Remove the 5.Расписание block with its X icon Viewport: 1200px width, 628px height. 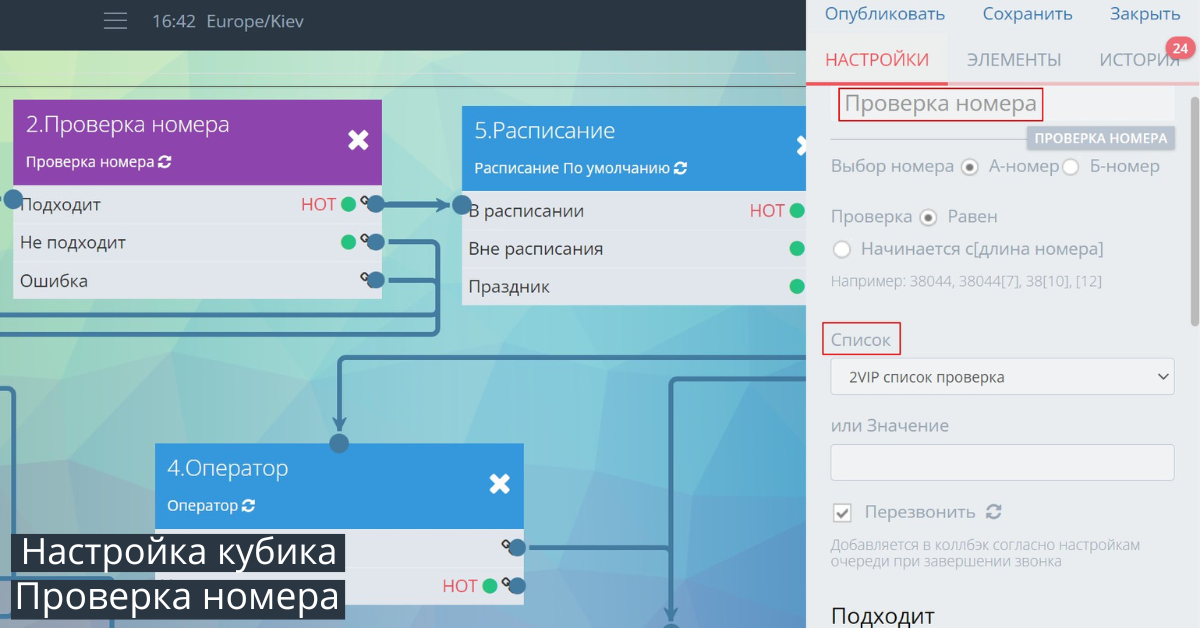coord(802,144)
